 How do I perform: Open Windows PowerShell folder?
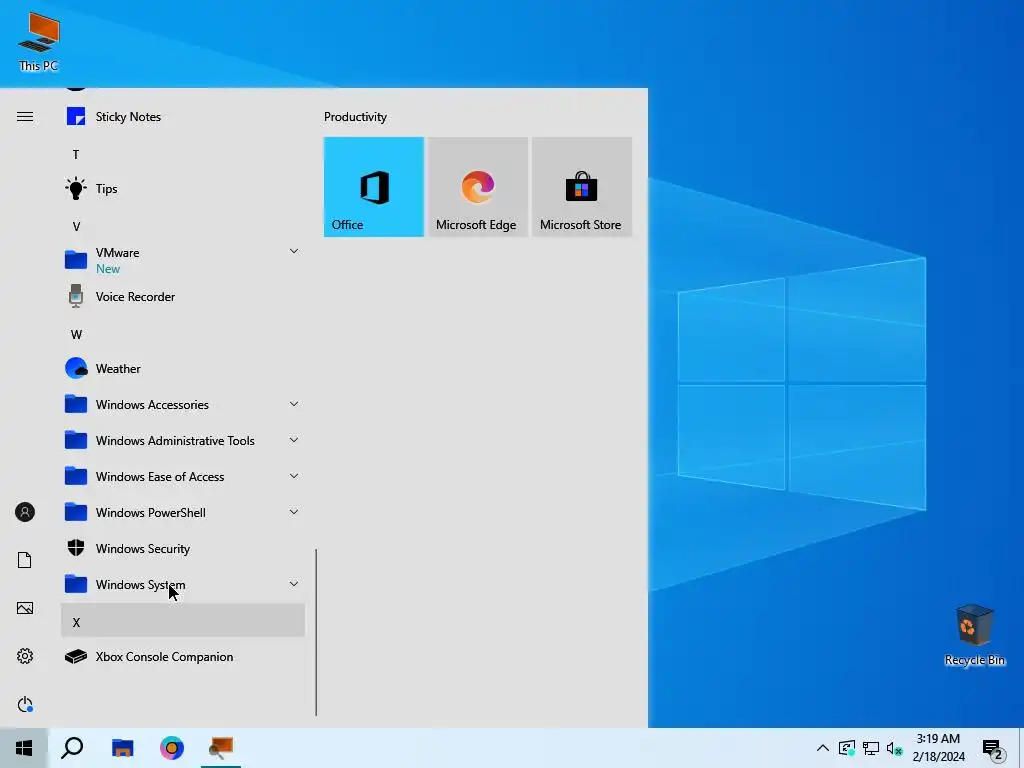coord(183,512)
